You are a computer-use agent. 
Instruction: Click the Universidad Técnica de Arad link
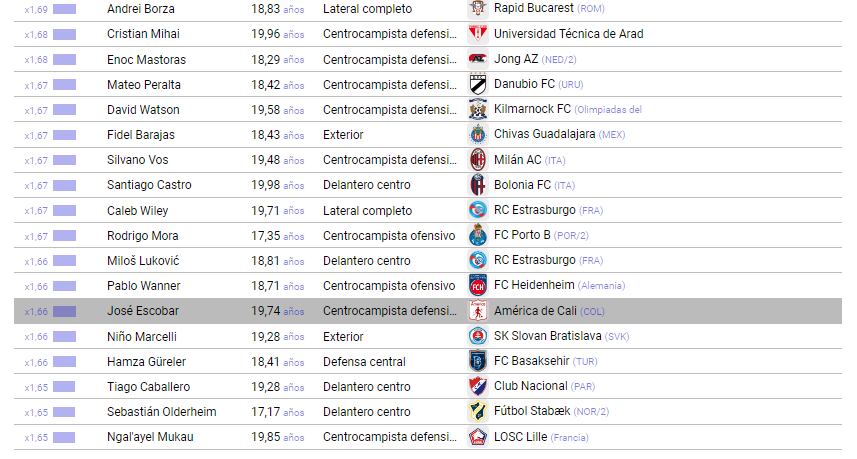(568, 34)
